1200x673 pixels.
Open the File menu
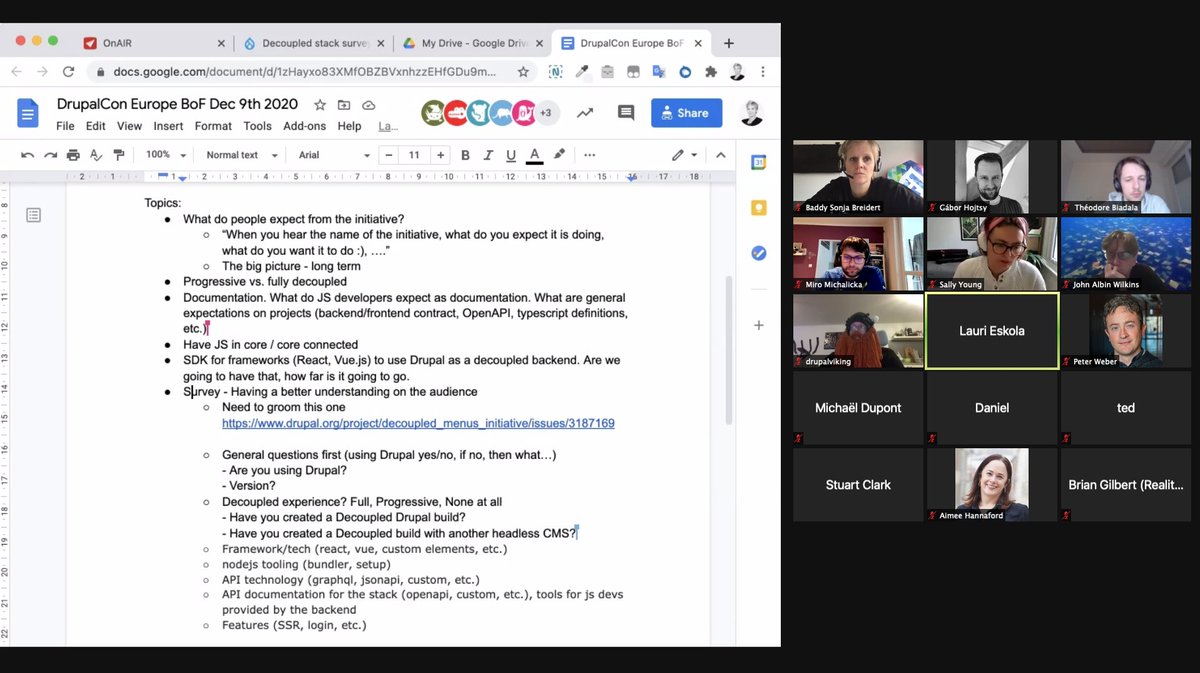(x=65, y=126)
